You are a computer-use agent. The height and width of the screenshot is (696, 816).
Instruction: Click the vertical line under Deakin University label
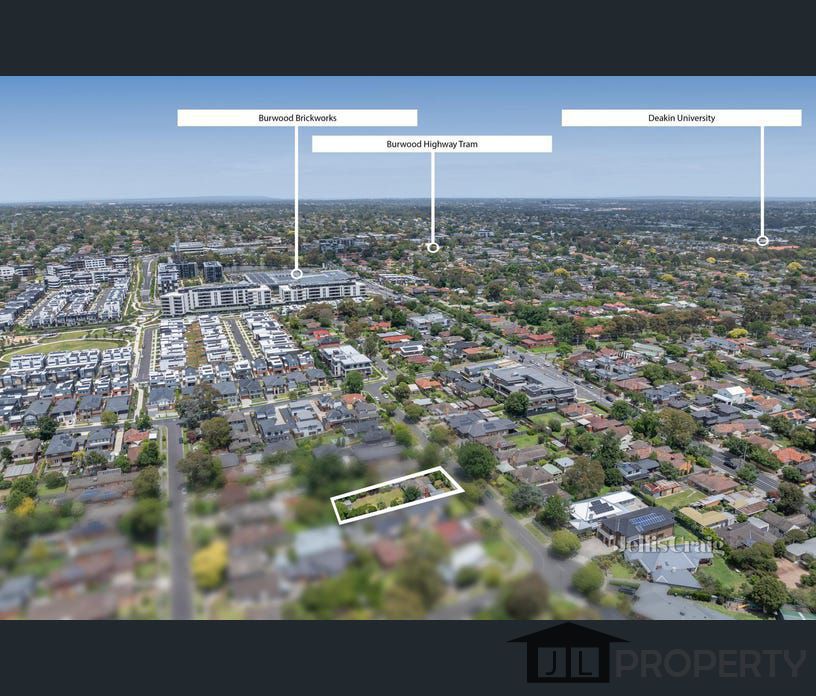coord(762,180)
